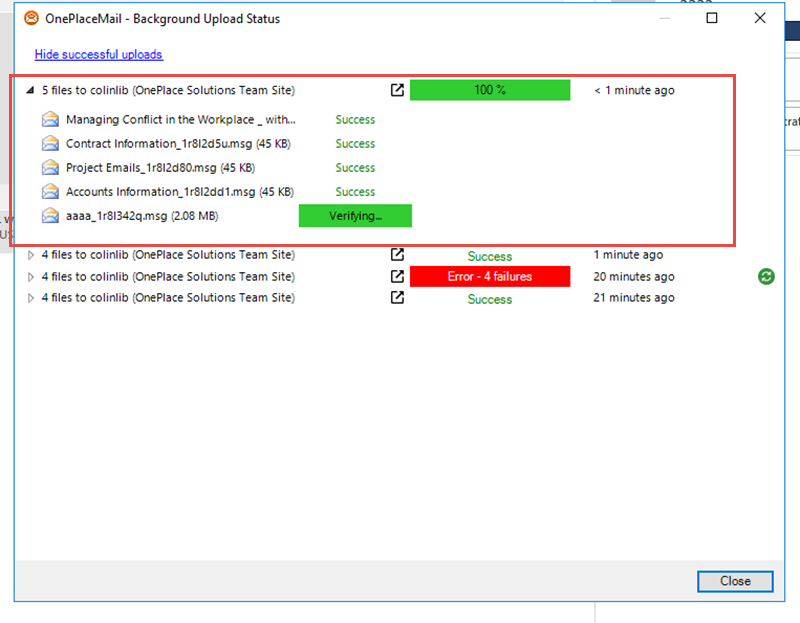This screenshot has height=623, width=800.
Task: Retry the failed upload with green refresh icon
Action: tap(766, 277)
